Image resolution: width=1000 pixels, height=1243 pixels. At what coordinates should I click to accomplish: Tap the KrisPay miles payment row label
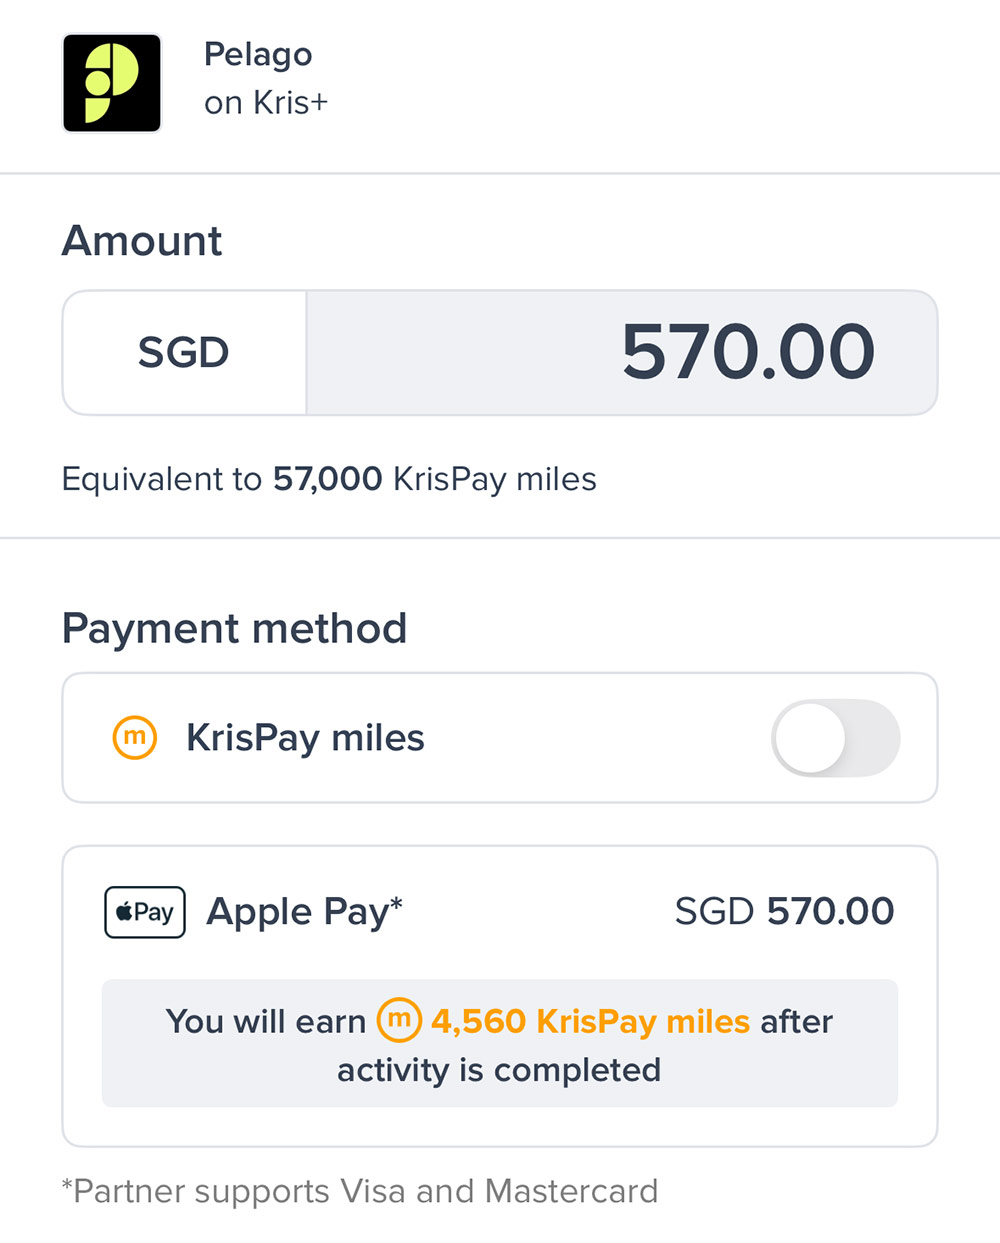(x=305, y=738)
